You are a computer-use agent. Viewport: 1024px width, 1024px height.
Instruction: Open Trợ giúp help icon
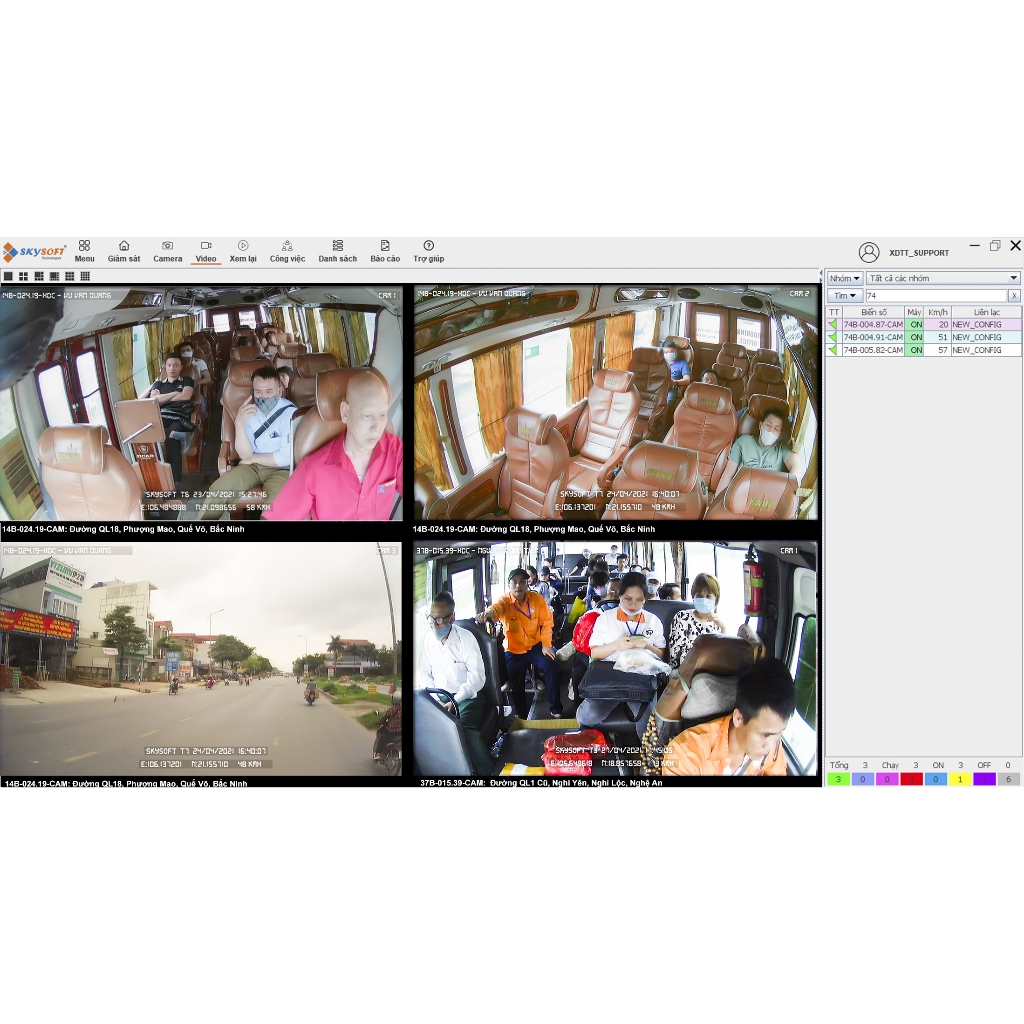428,250
